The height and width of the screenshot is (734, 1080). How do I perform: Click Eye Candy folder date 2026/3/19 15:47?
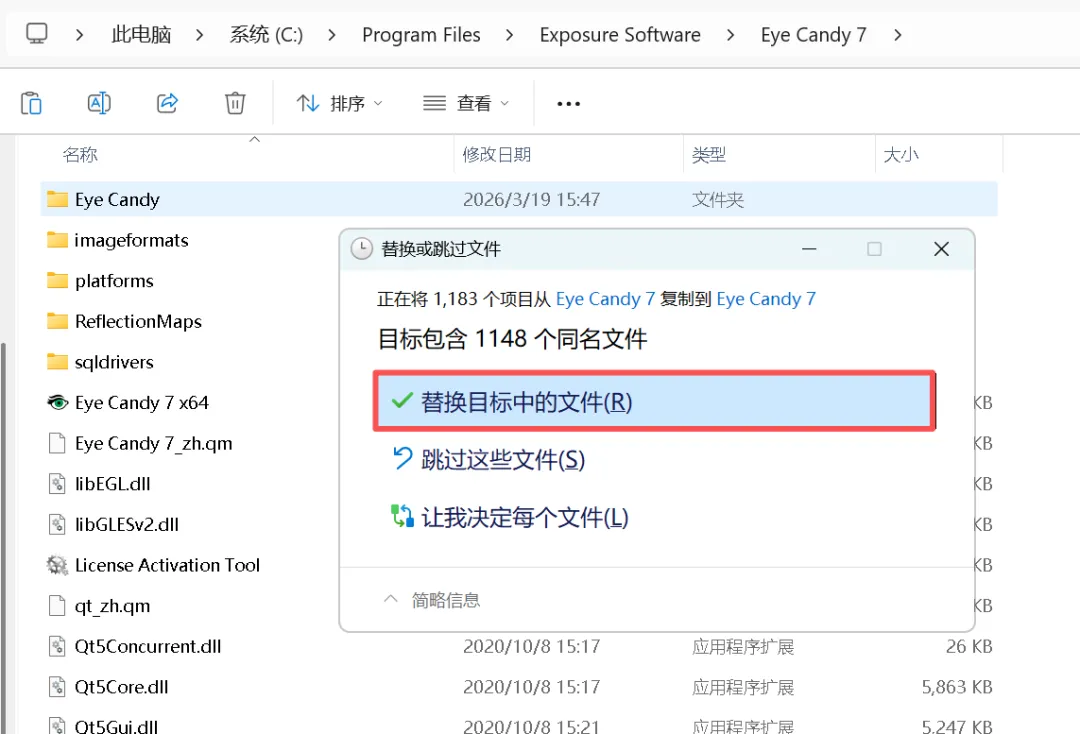531,199
